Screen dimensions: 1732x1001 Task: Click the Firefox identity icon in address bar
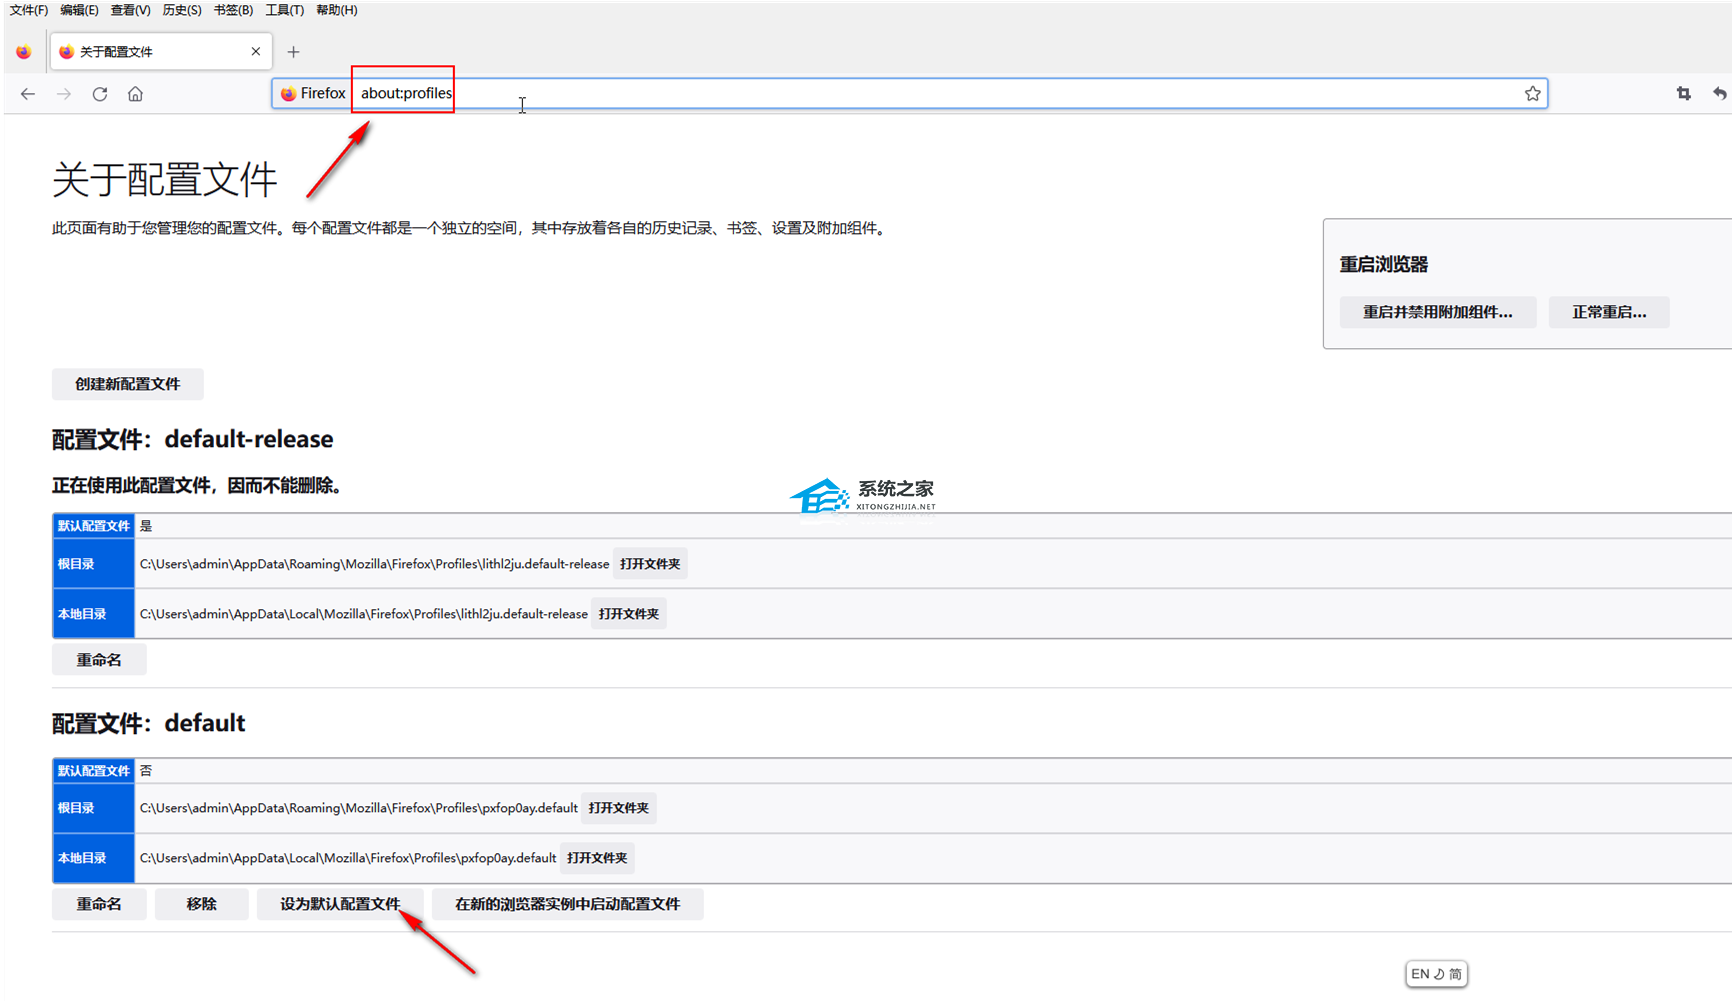point(288,94)
